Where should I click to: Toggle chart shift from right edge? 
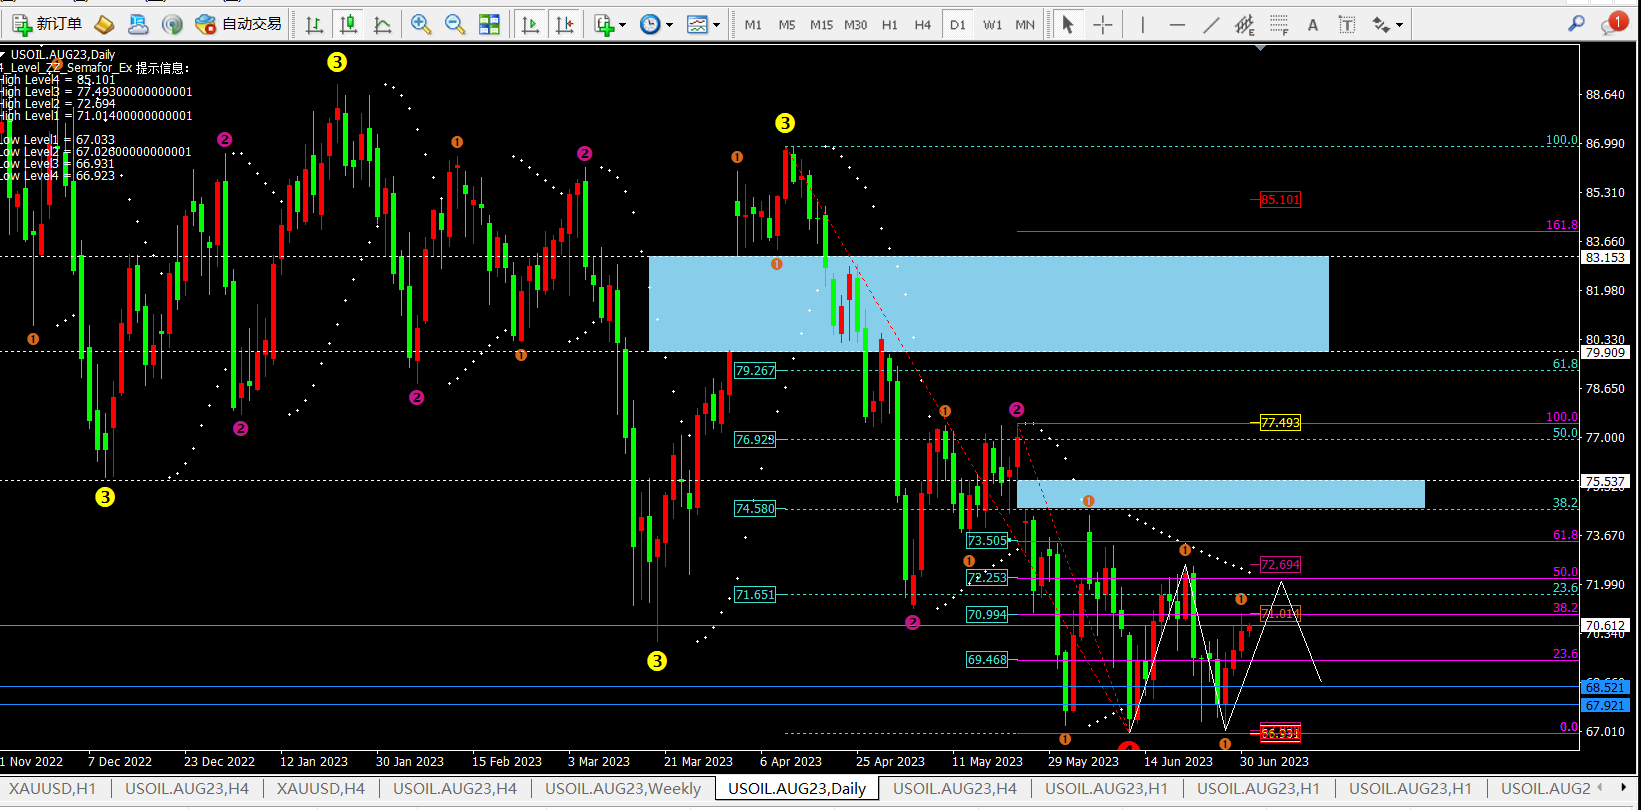565,24
